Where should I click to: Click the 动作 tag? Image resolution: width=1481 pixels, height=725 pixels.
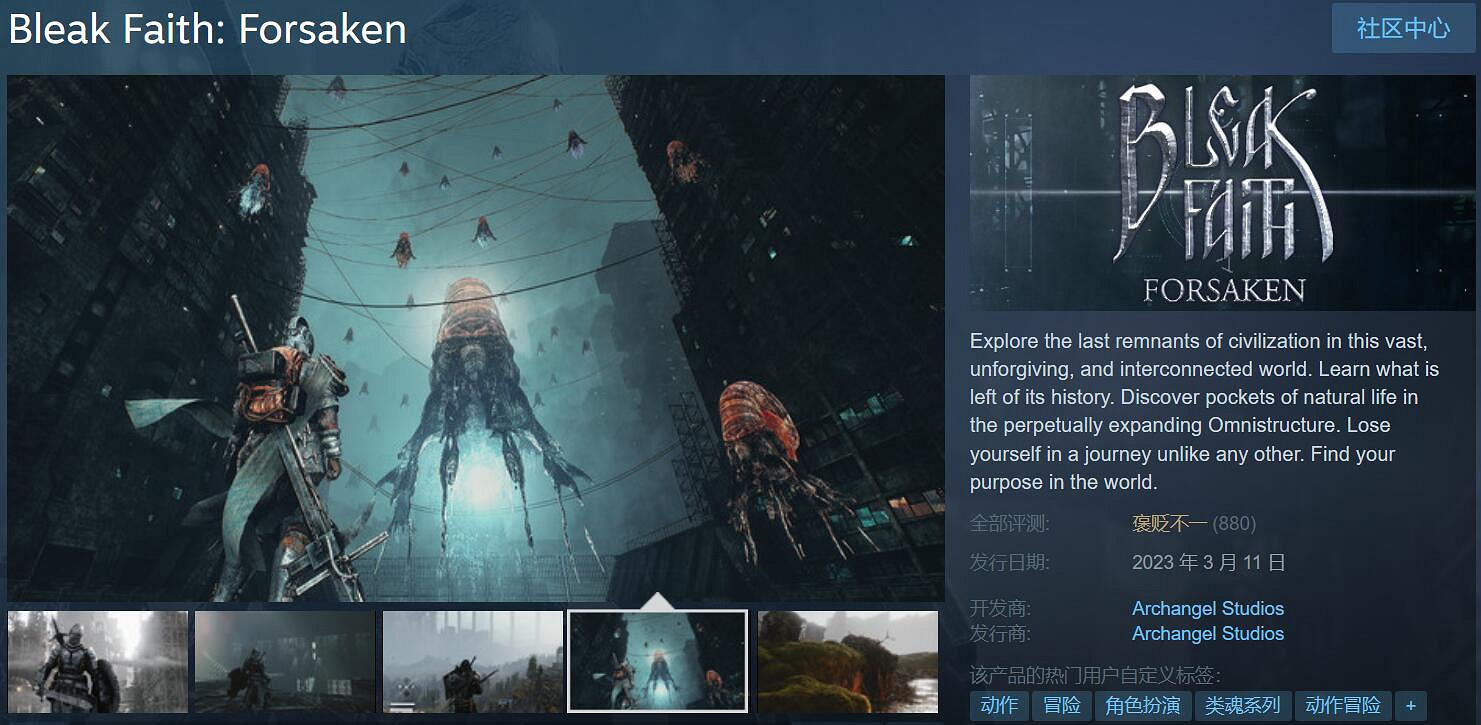pos(999,706)
